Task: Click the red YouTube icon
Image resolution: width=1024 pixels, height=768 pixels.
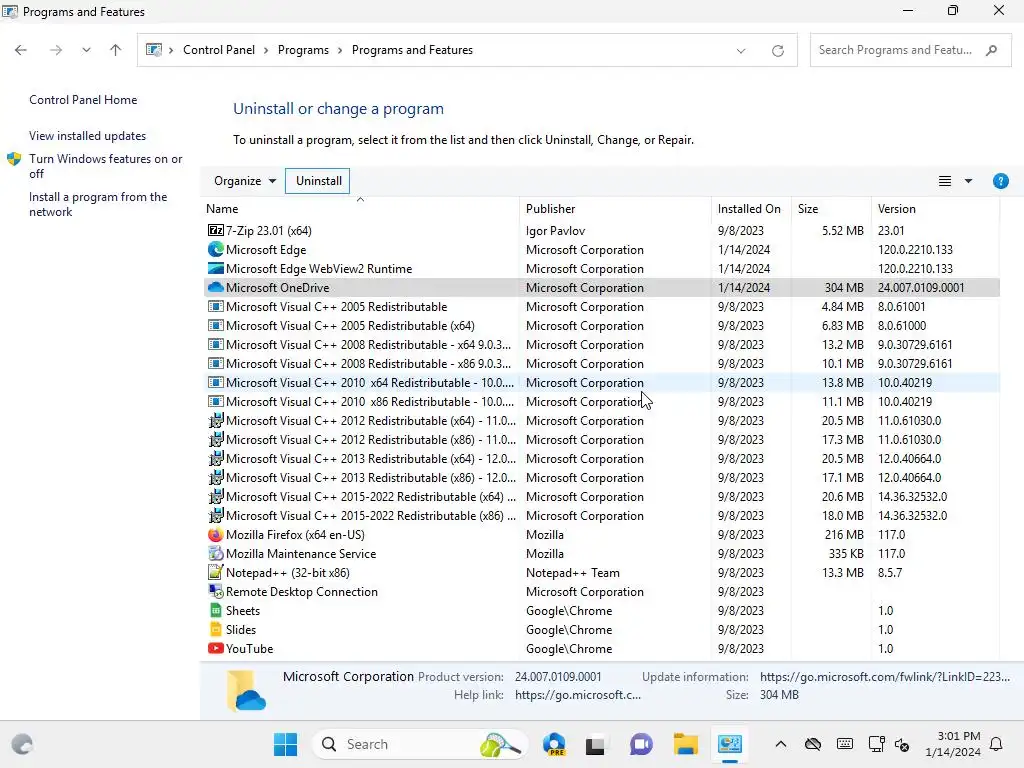Action: click(x=216, y=648)
